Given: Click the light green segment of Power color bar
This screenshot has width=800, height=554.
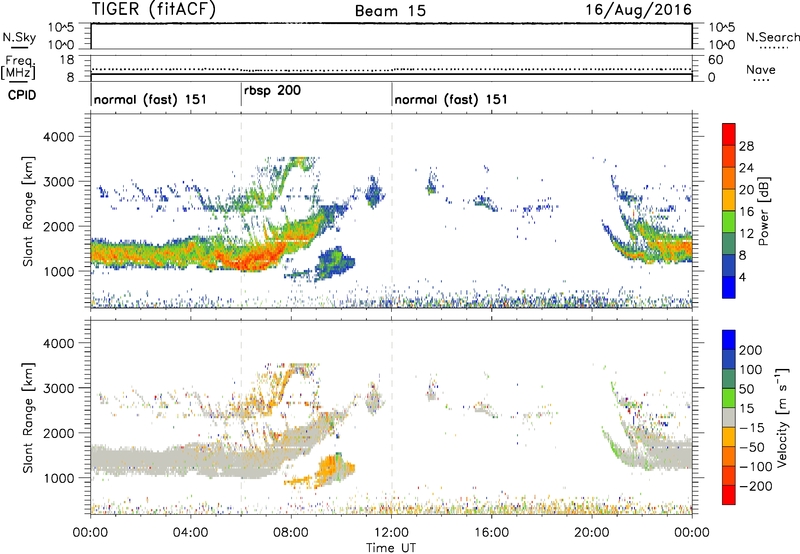Looking at the screenshot, I should 729,222.
